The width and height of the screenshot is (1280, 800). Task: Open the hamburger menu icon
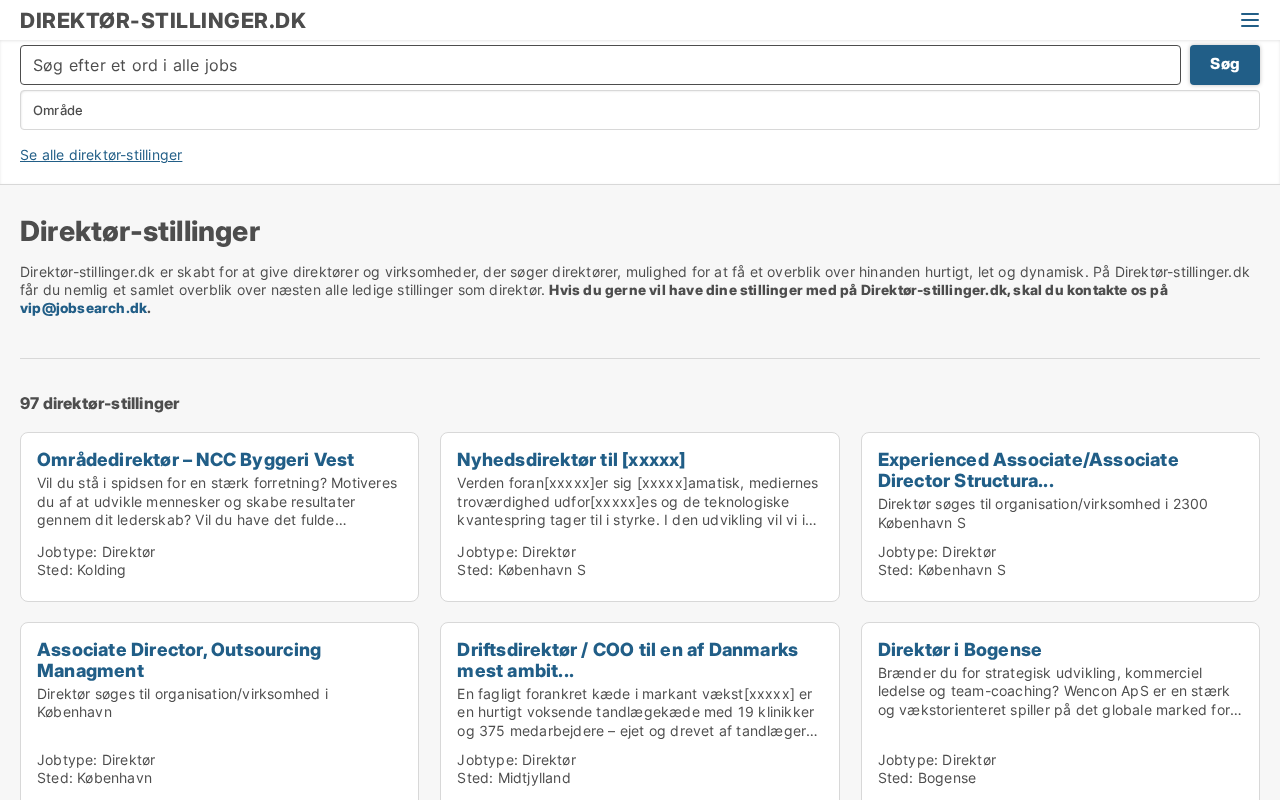[x=1249, y=20]
